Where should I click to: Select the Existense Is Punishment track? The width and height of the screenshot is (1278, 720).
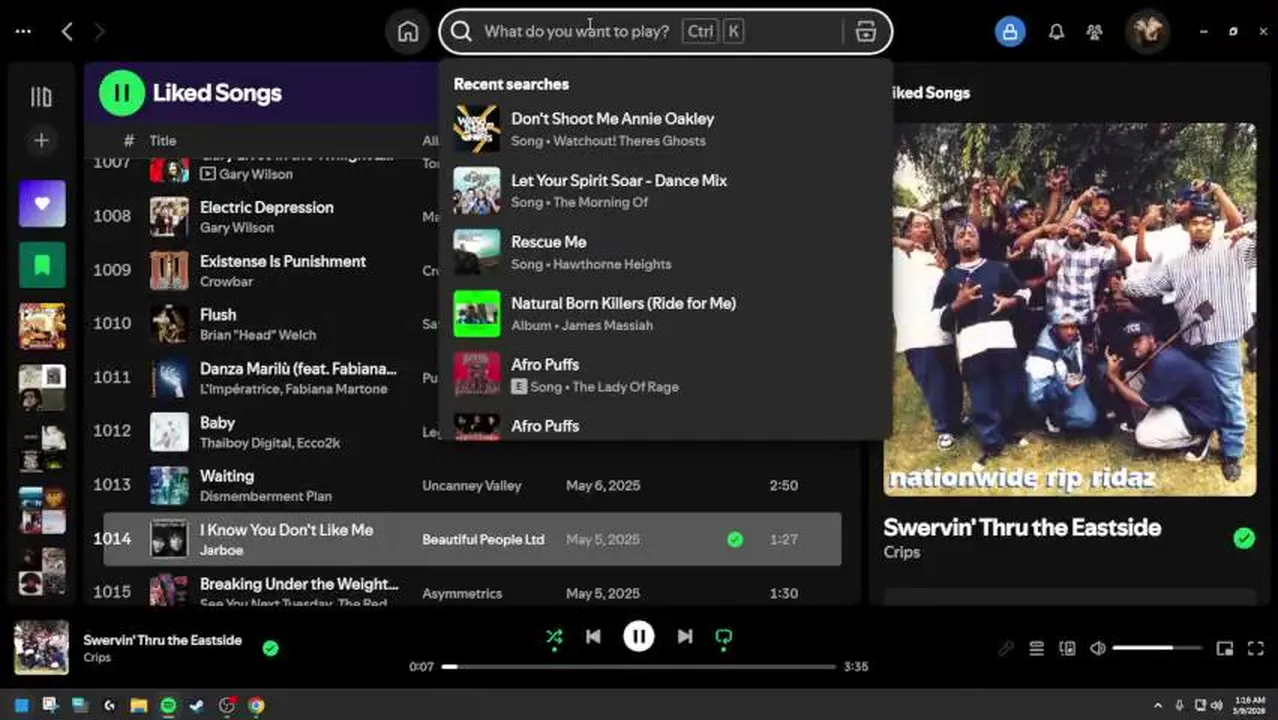[x=472, y=270]
